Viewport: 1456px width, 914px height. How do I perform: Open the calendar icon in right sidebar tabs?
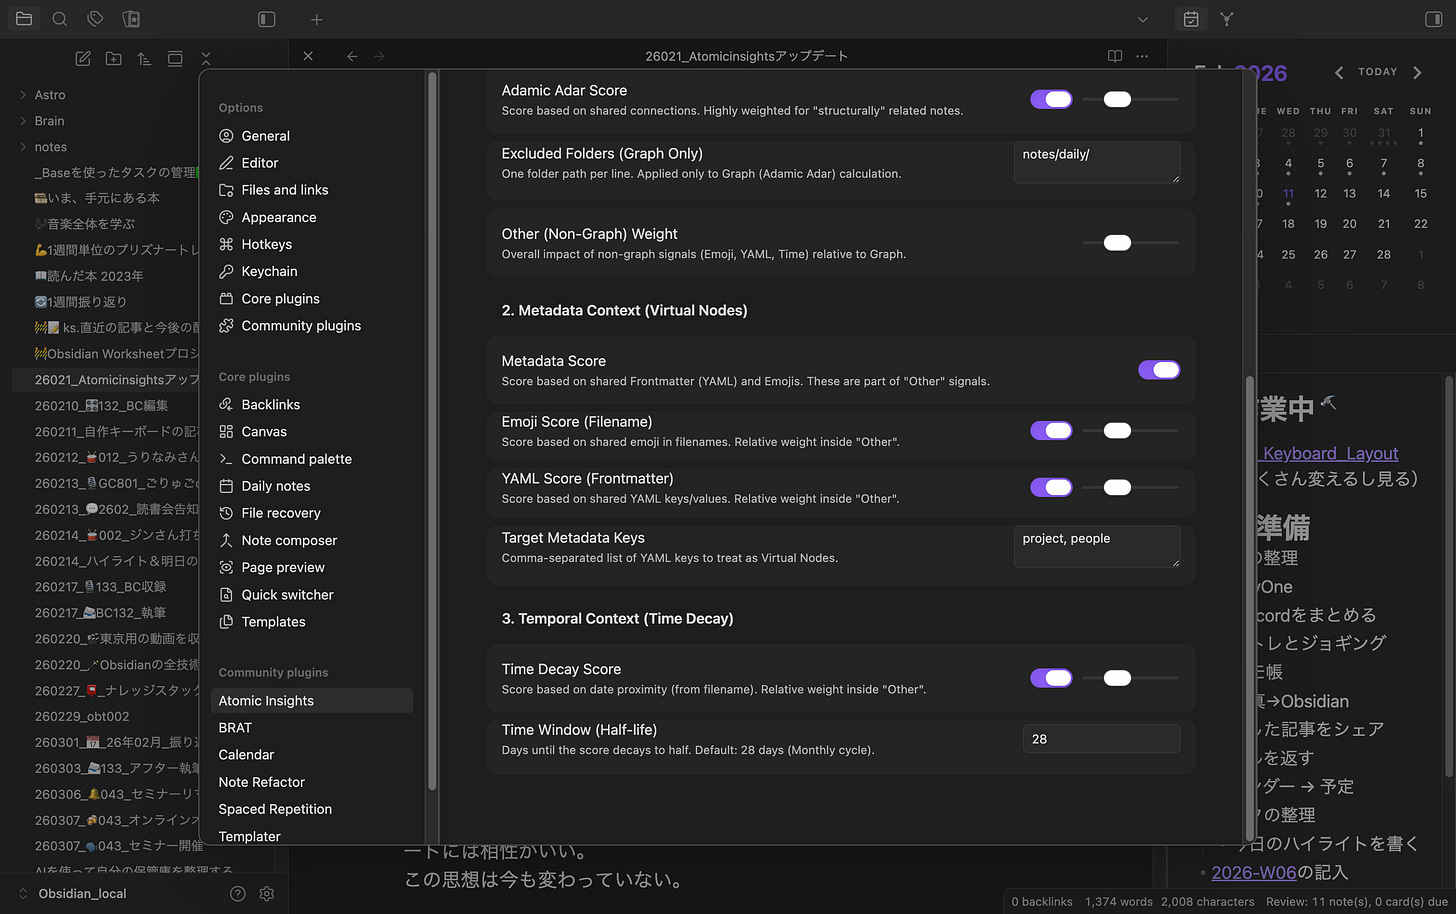[1191, 19]
